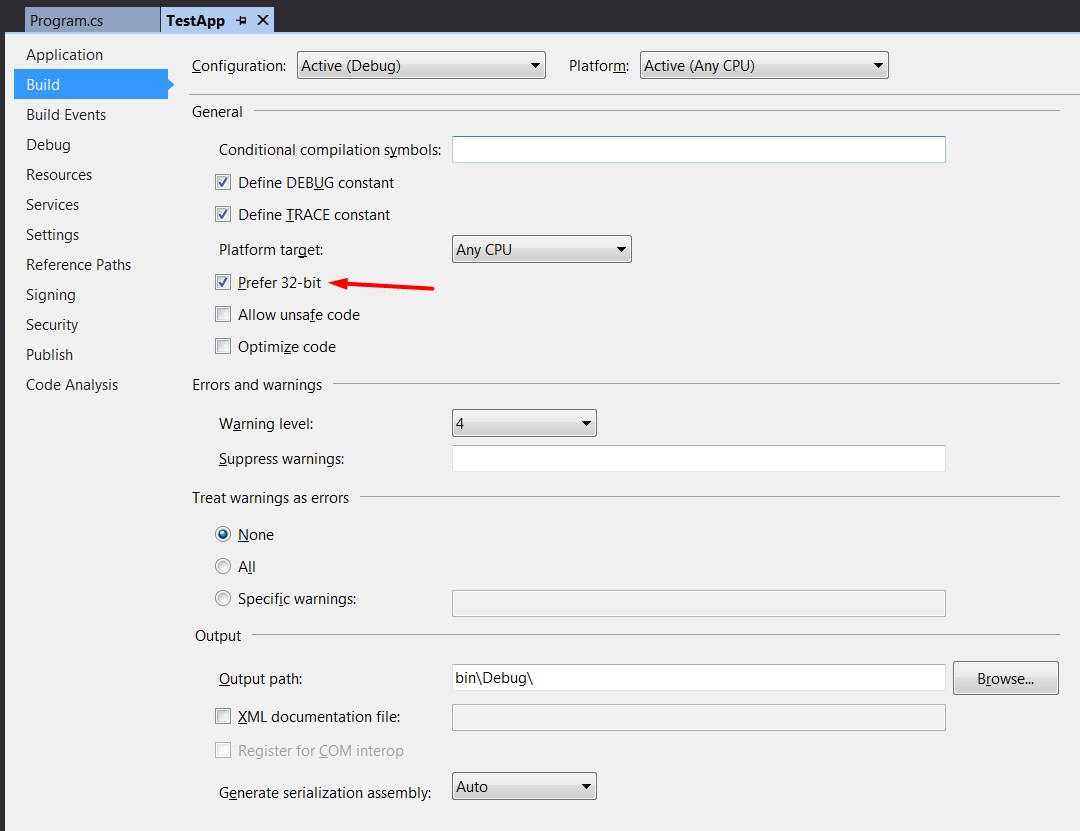Select the None warnings radio button
Screen dimensions: 1080x831
pyautogui.click(x=222, y=534)
